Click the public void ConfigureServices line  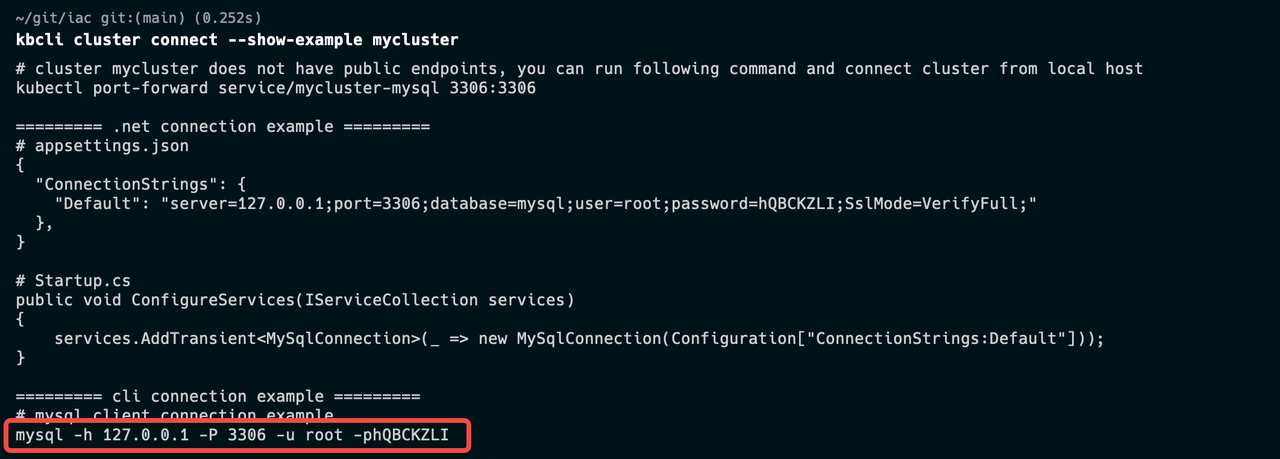point(295,300)
